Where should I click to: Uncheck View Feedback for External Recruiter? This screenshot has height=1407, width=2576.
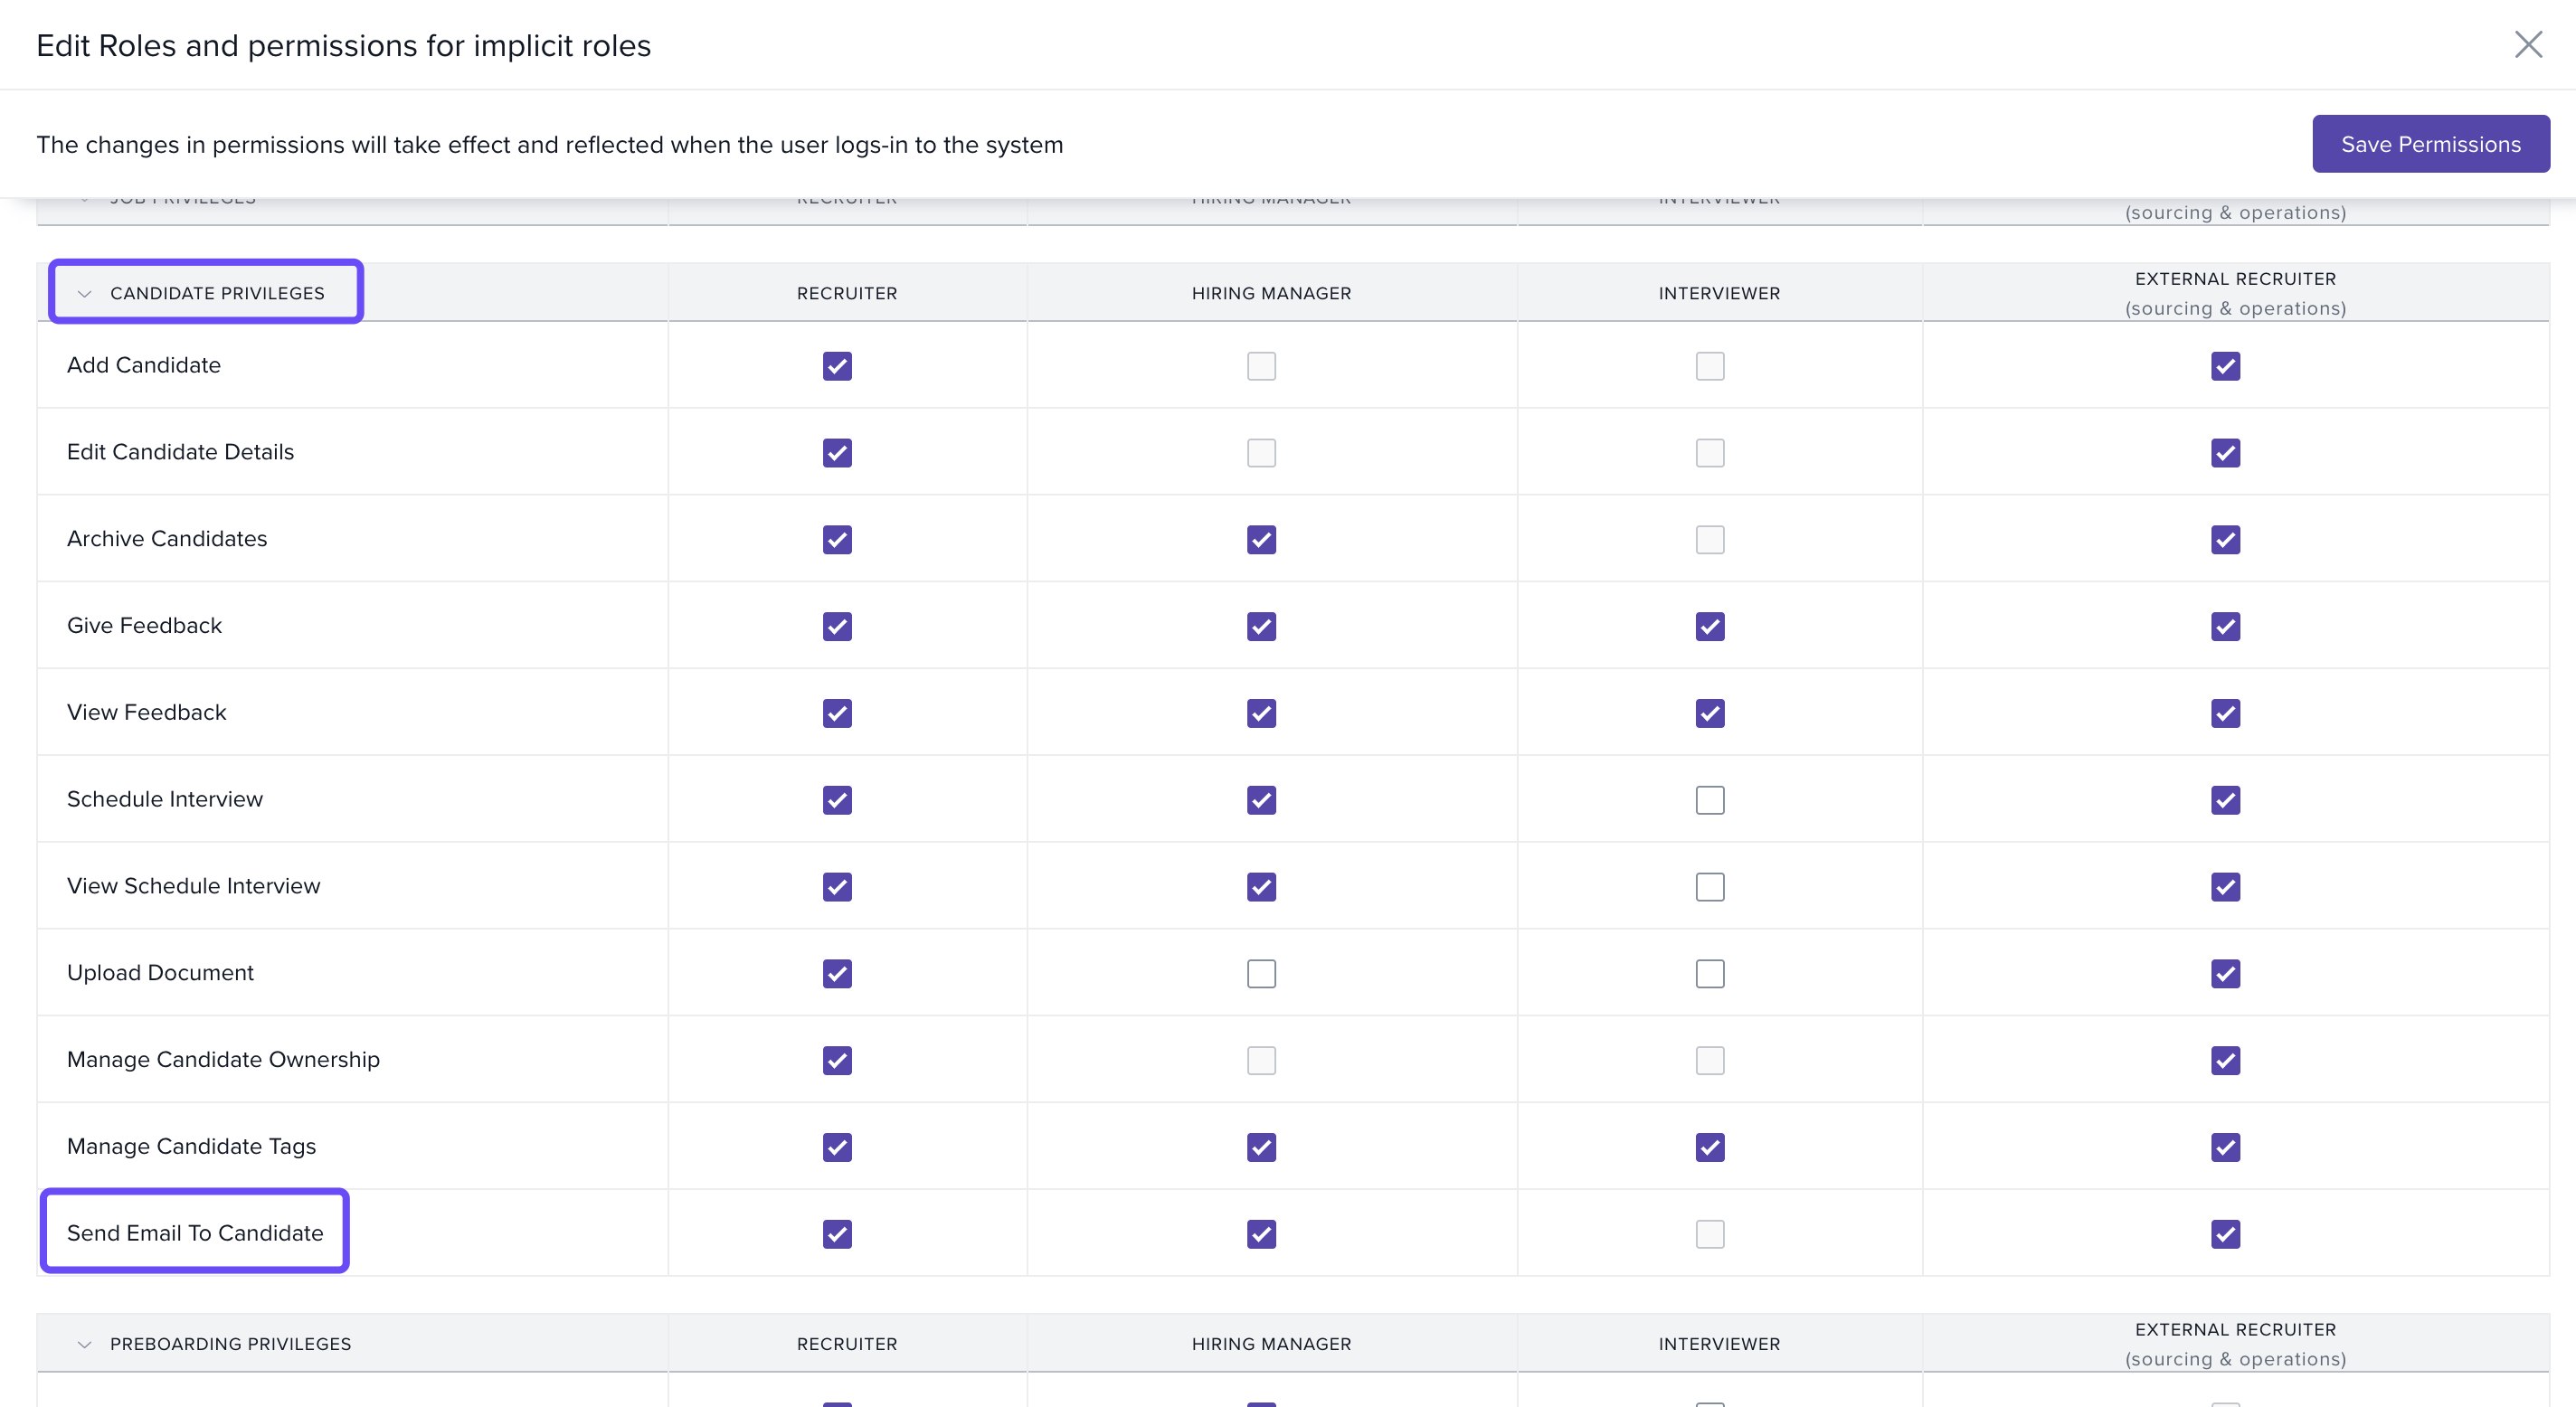coord(2225,714)
